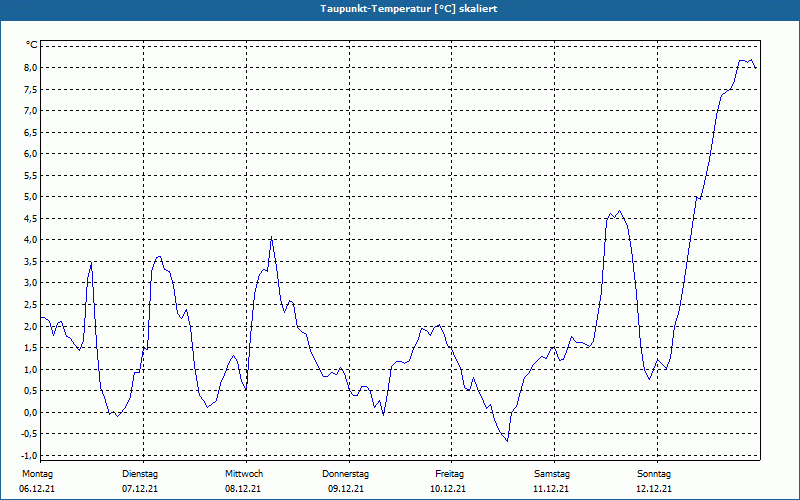The height and width of the screenshot is (500, 800).
Task: Click the °C unit label
Action: tap(32, 45)
